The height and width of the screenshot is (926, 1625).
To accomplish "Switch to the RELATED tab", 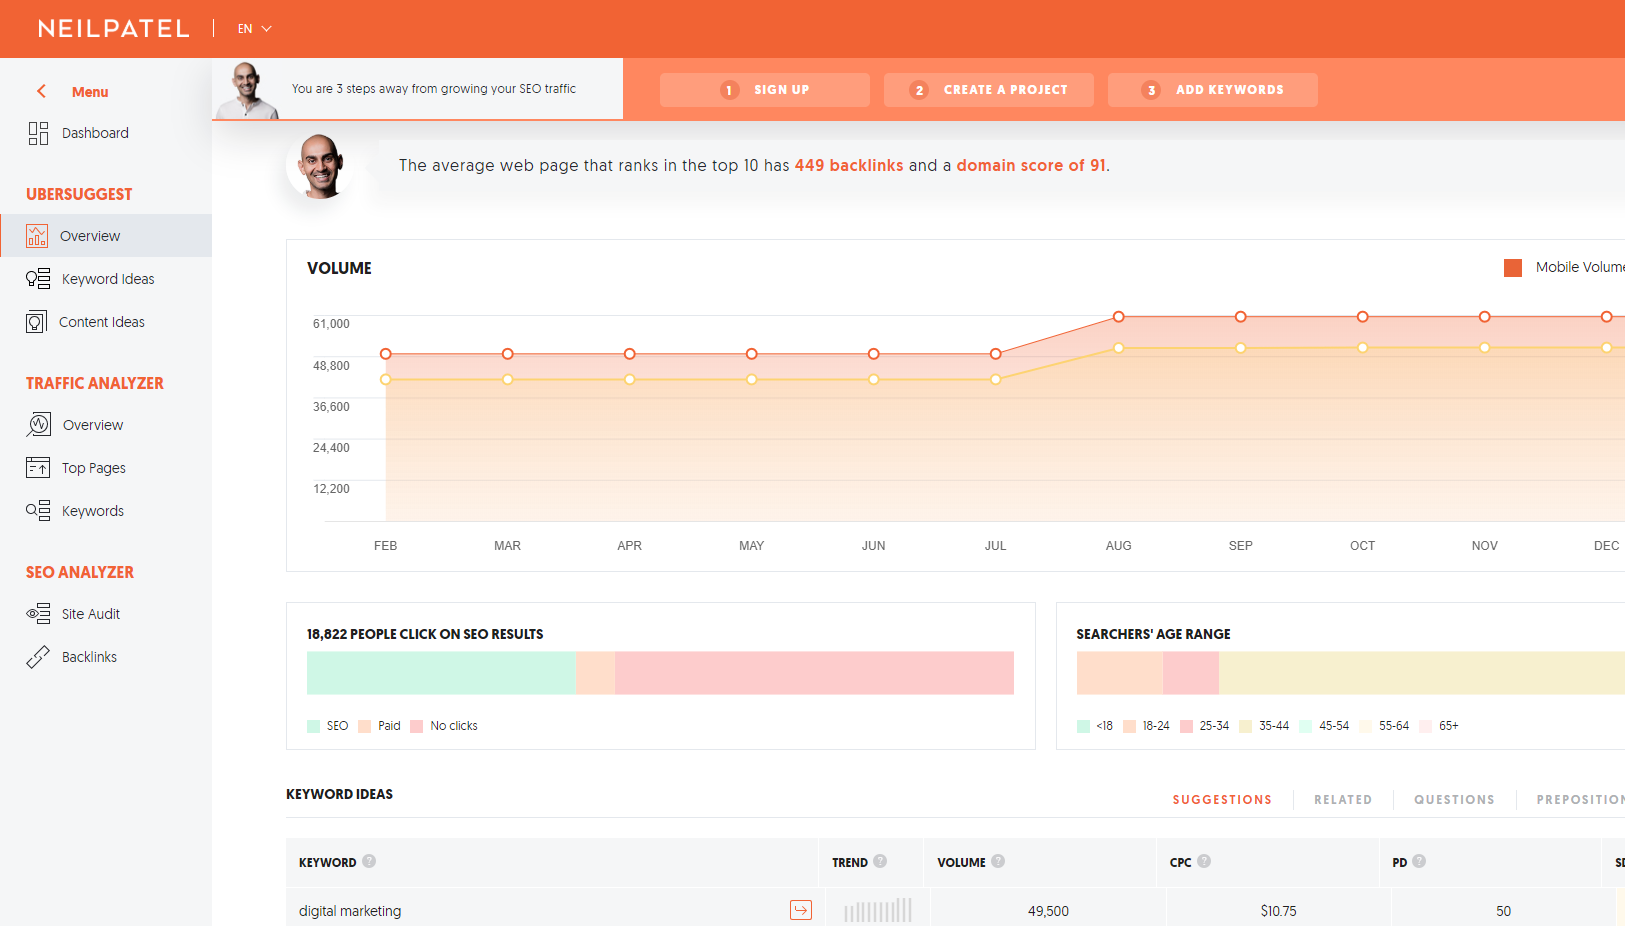I will coord(1343,800).
